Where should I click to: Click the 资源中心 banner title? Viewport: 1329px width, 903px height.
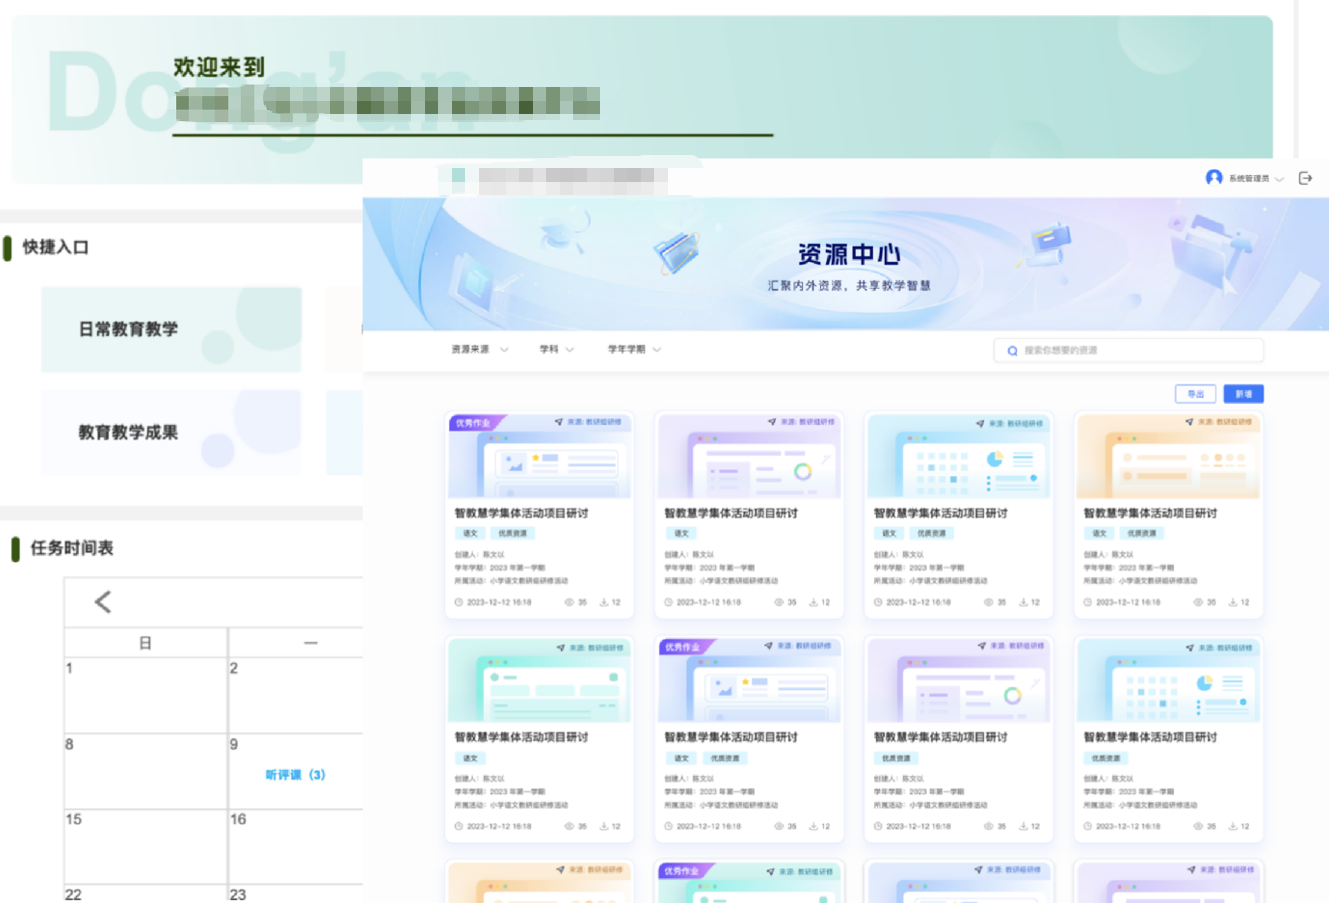tap(849, 254)
